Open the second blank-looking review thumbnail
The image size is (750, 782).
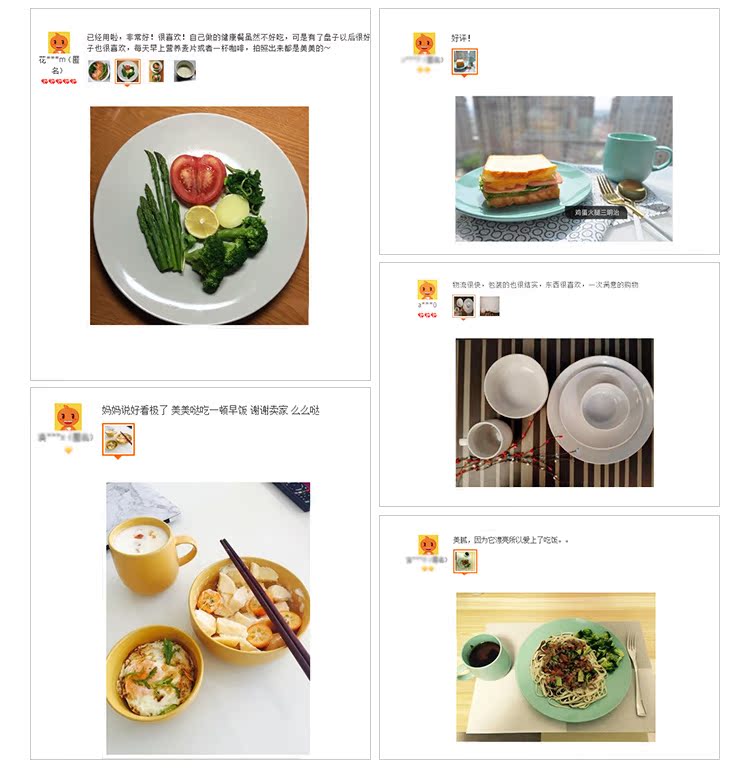coord(490,306)
